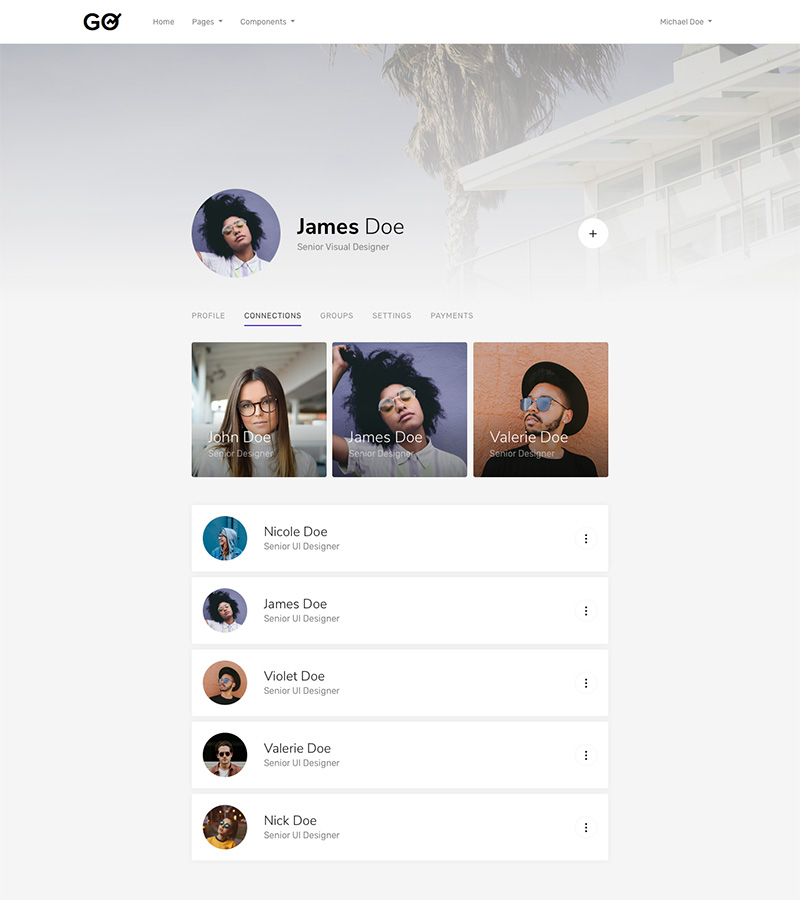Click the Nicole Doe name in list
Screen dimensions: 800x900
[295, 532]
